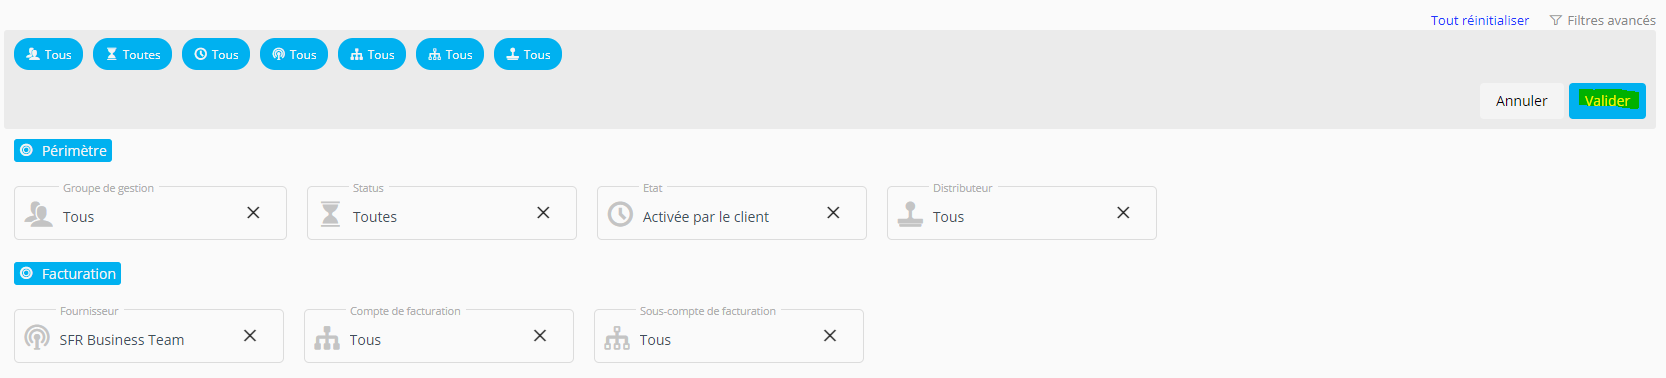The image size is (1666, 378).
Task: Click the antenna icon in Fournisseur field
Action: click(x=37, y=338)
